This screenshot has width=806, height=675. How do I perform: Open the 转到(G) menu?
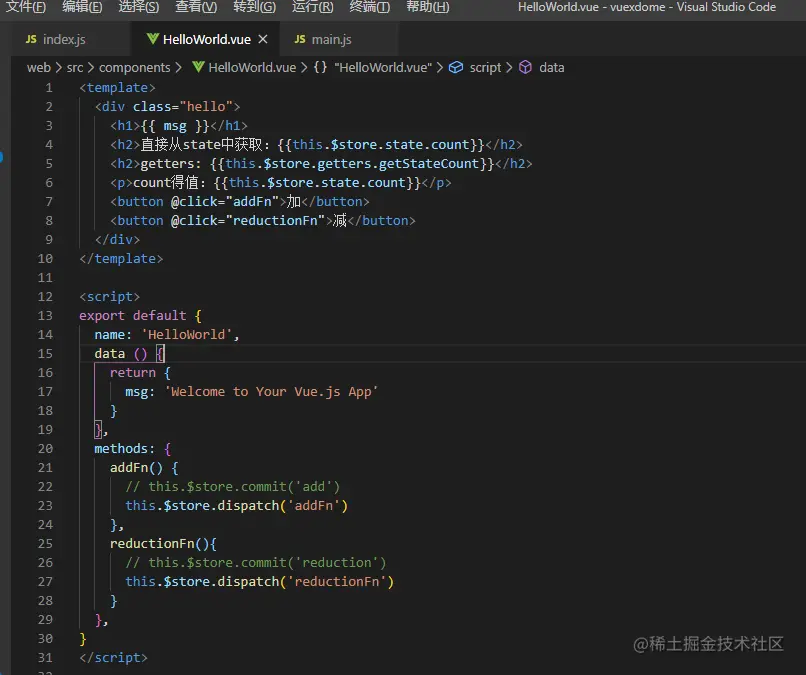pos(254,7)
